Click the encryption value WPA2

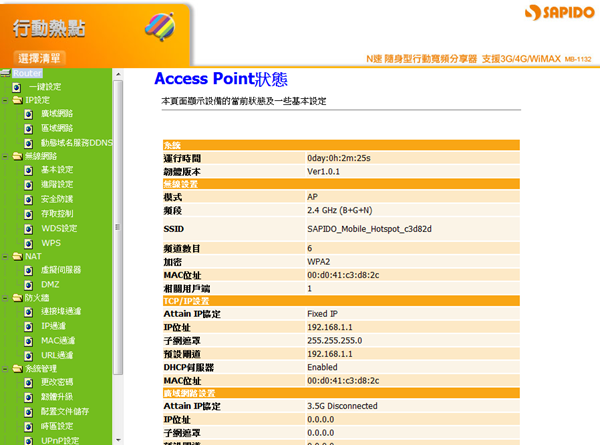pyautogui.click(x=318, y=262)
